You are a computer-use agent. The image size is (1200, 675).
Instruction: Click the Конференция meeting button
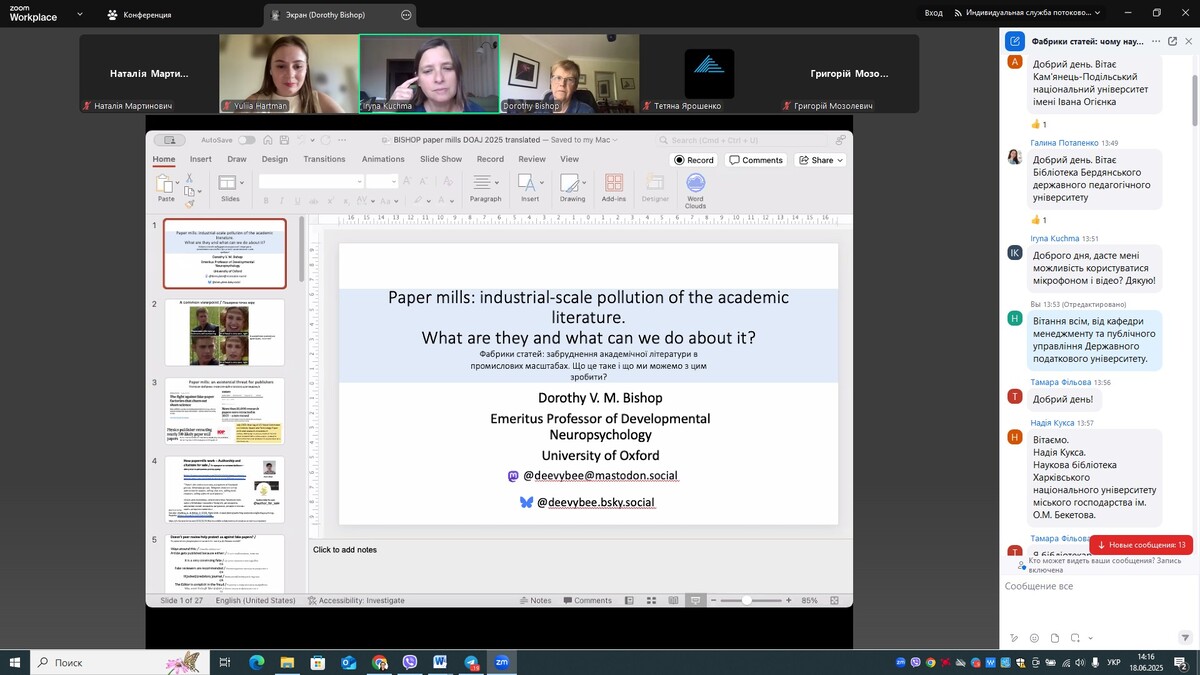140,14
